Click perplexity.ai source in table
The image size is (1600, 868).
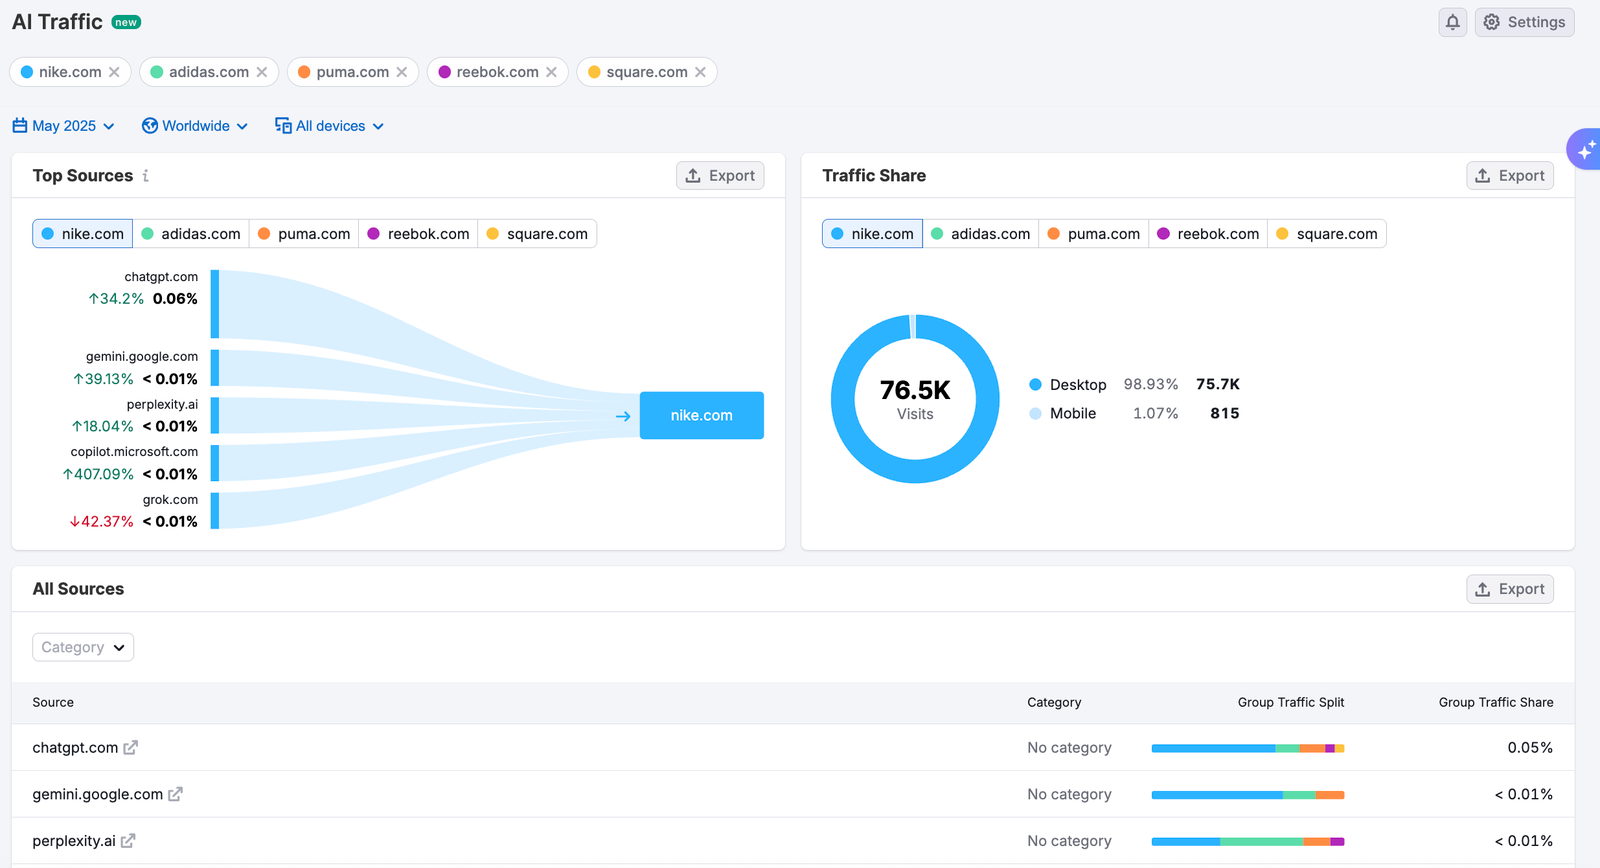point(74,841)
